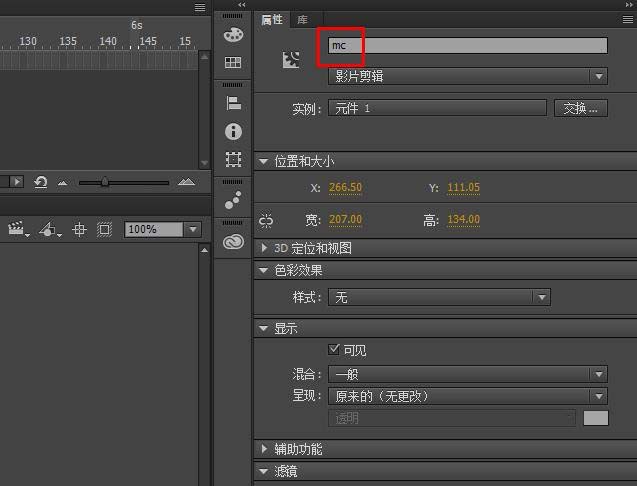Screen dimensions: 637x486
Task: Collapse the 显示 section
Action: point(264,328)
